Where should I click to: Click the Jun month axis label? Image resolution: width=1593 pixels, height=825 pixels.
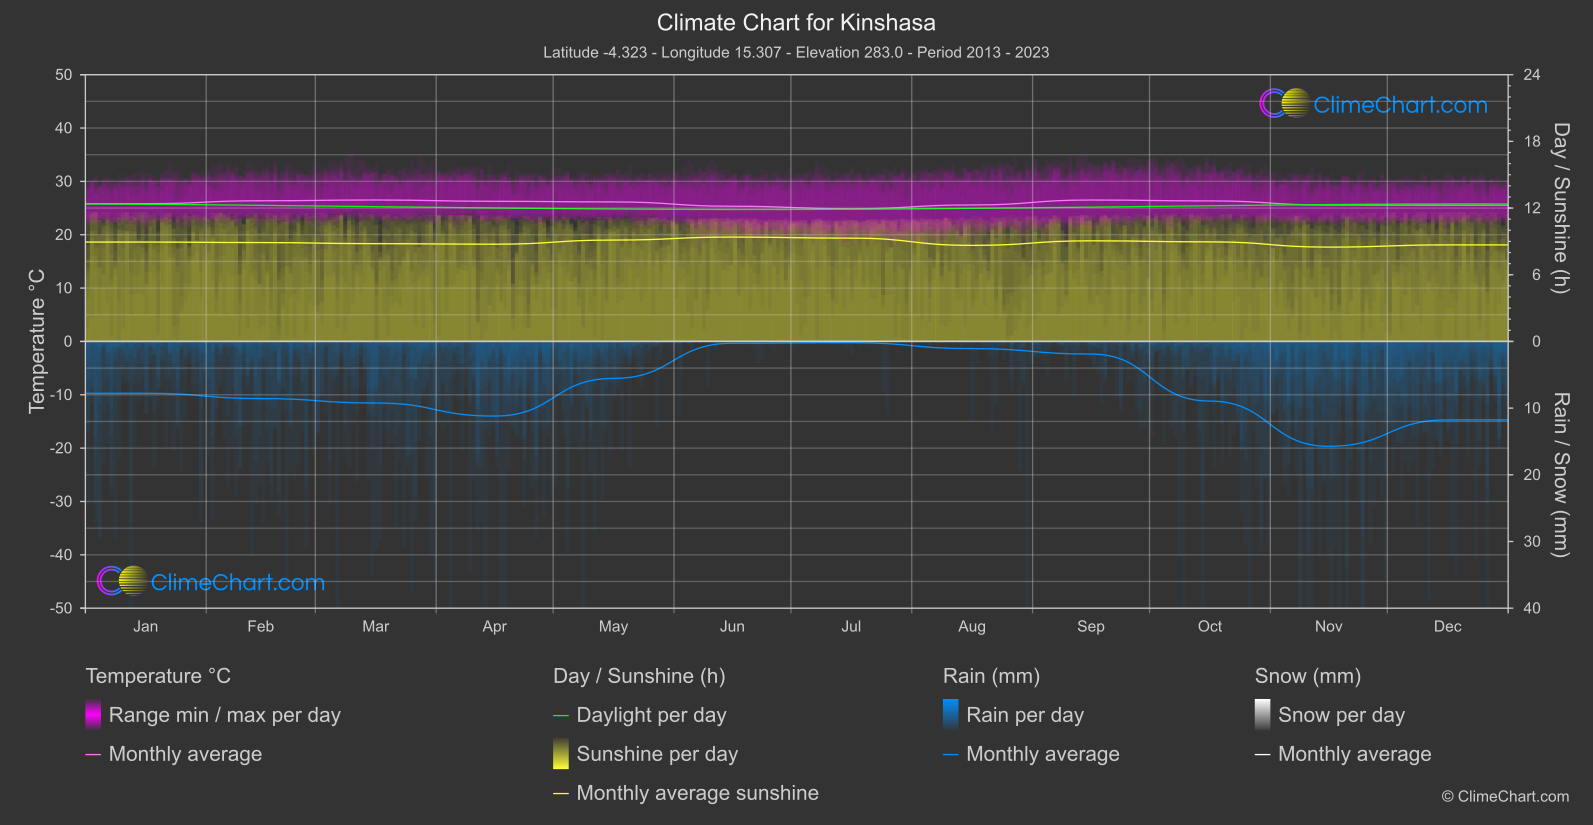pos(733,626)
